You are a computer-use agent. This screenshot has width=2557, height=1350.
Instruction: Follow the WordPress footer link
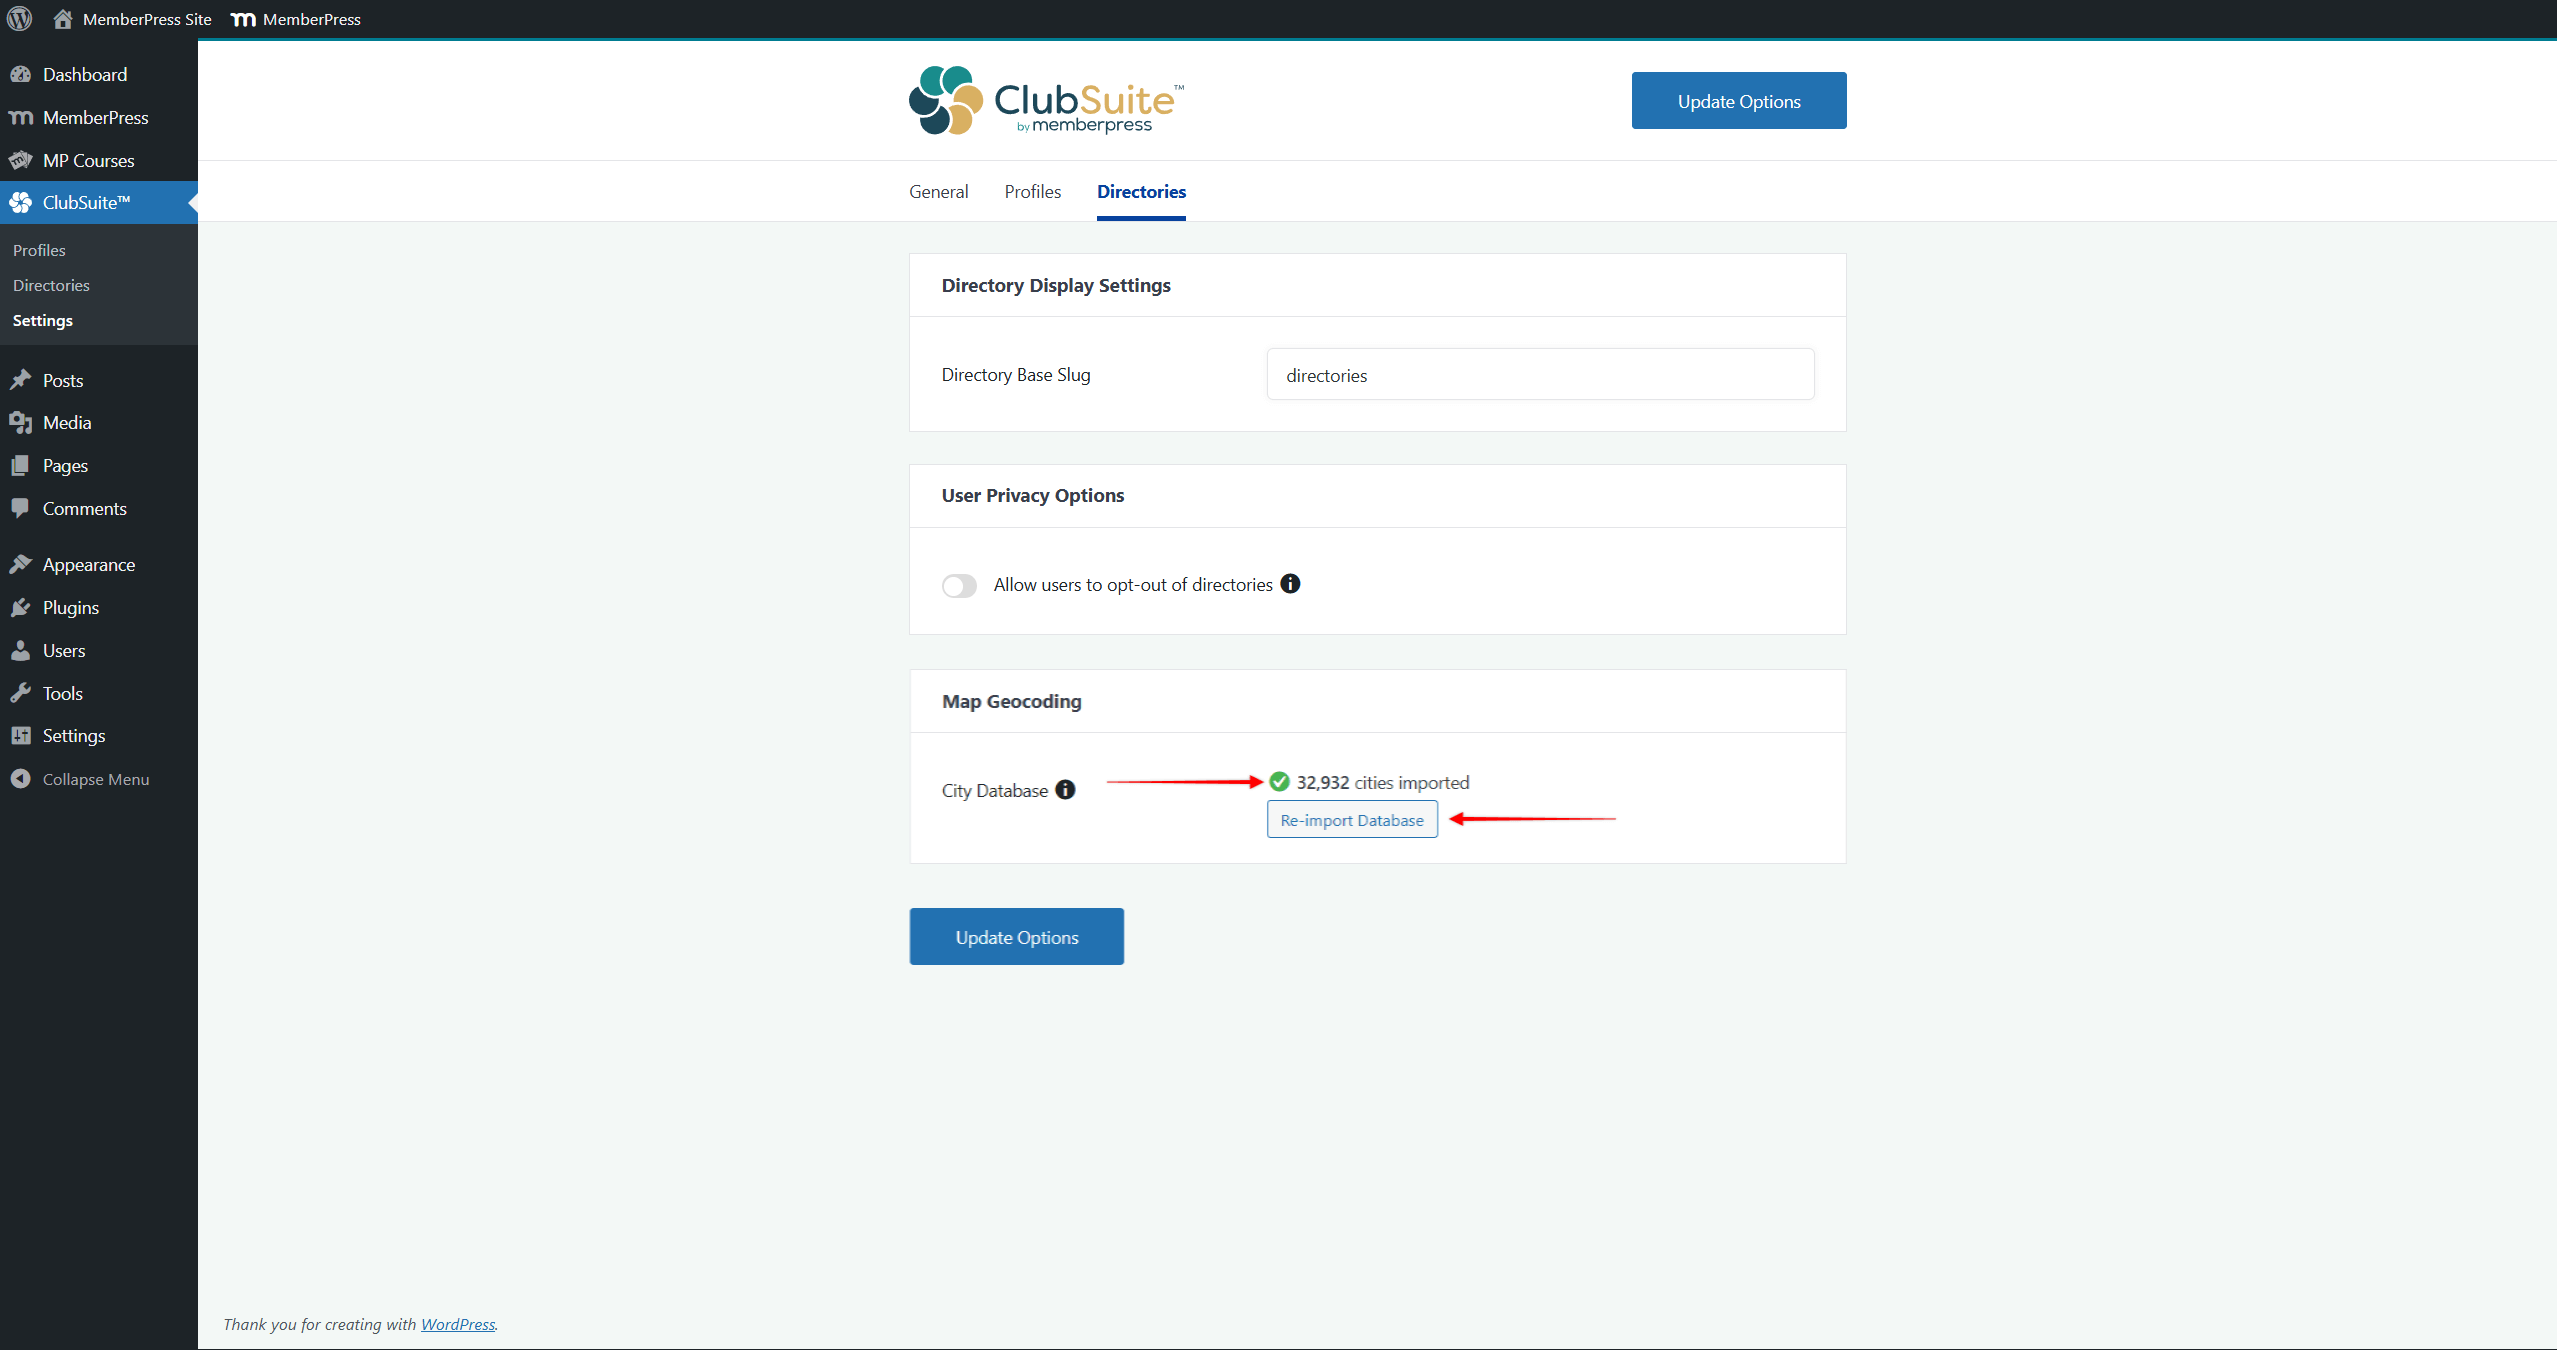[x=457, y=1324]
